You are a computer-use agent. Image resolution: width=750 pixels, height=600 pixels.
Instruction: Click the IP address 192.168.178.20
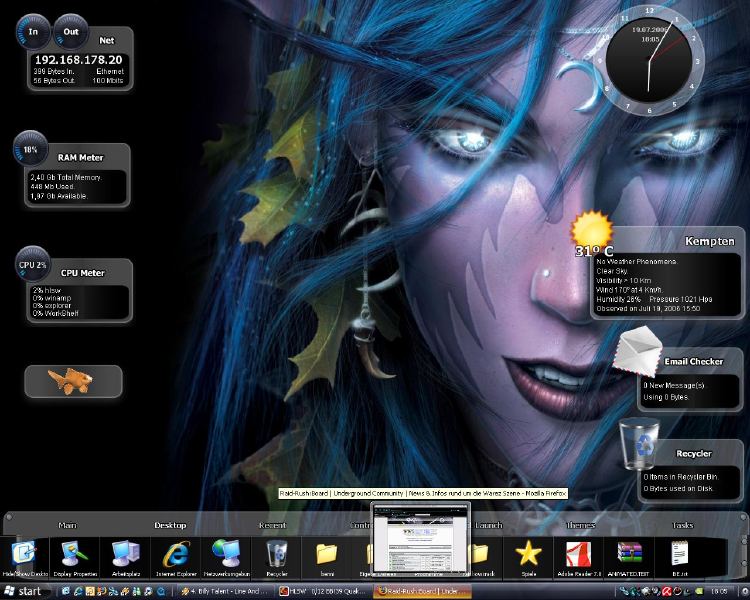pyautogui.click(x=78, y=60)
